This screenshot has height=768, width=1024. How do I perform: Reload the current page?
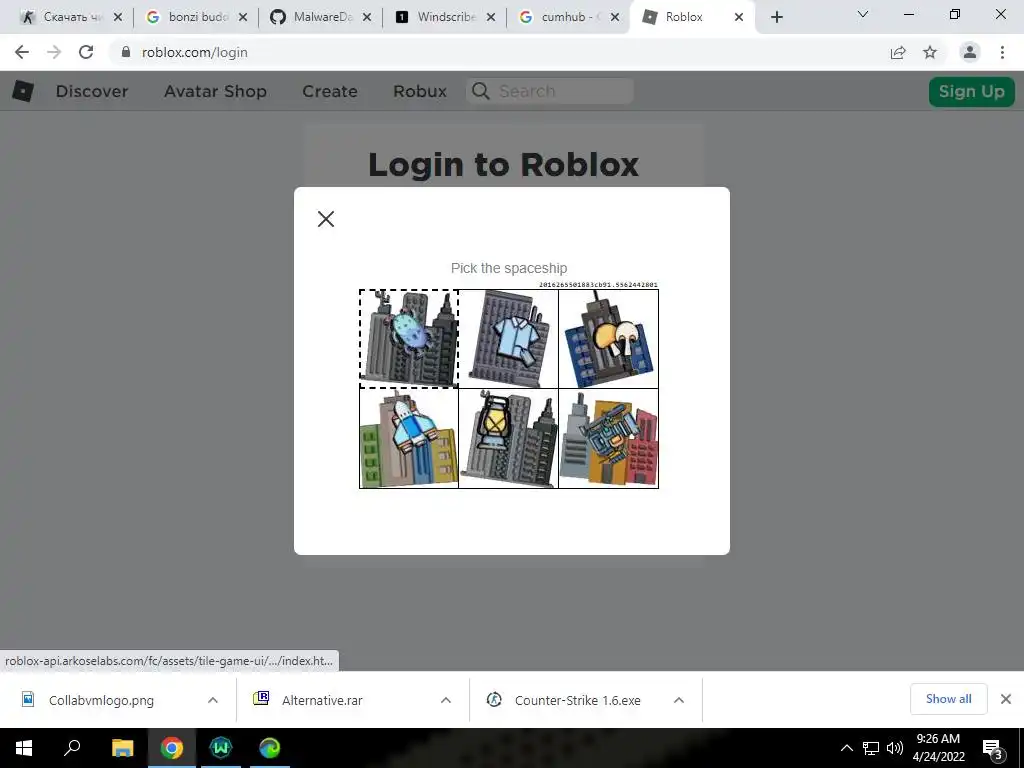pos(86,52)
